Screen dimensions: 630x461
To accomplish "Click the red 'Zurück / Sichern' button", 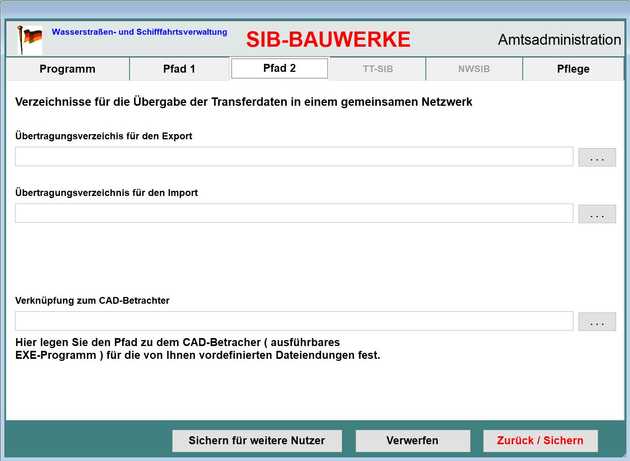I will (x=540, y=441).
